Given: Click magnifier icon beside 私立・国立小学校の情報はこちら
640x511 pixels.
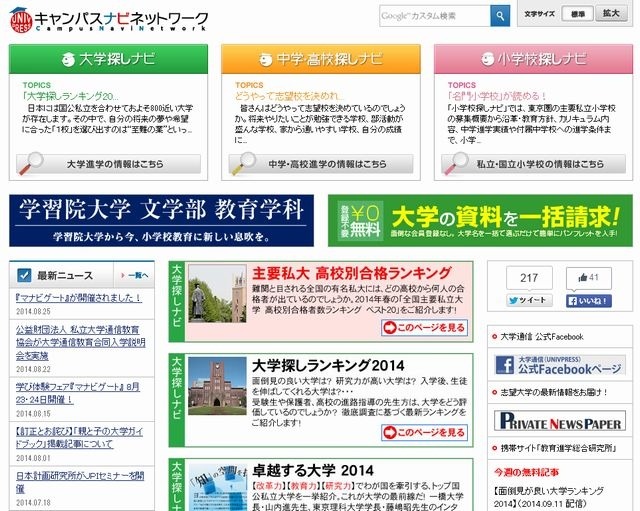Looking at the screenshot, I should [x=456, y=163].
